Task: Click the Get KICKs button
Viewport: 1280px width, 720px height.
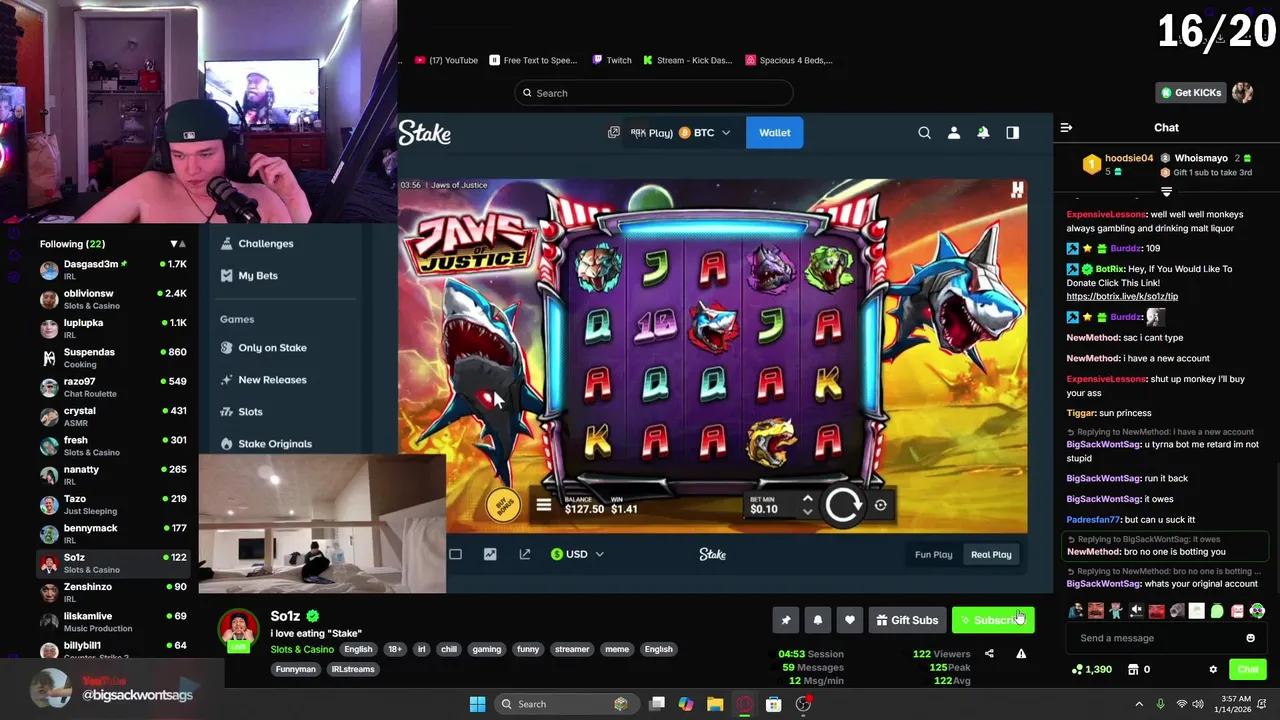Action: click(x=1191, y=92)
